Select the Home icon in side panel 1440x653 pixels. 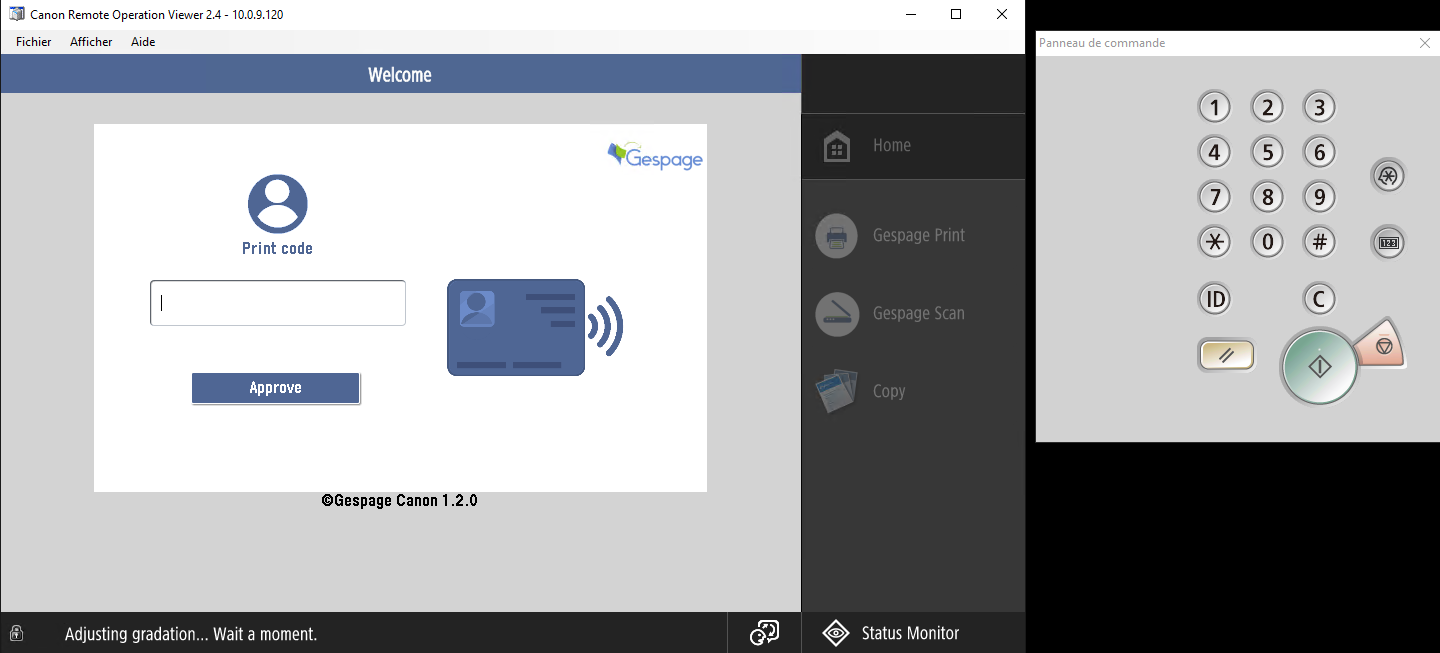point(837,146)
